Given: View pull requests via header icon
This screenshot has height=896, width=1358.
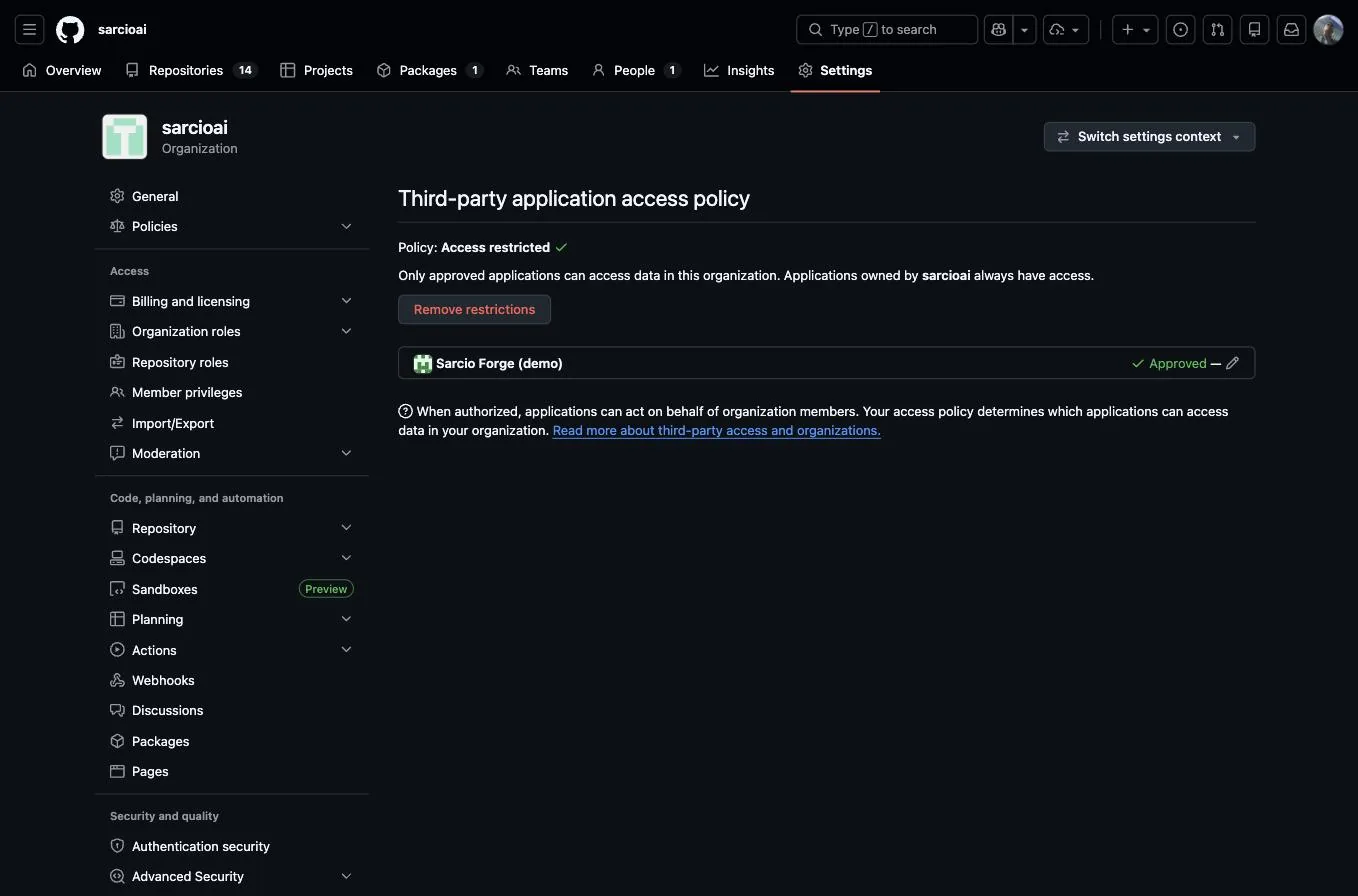Looking at the screenshot, I should [1217, 30].
